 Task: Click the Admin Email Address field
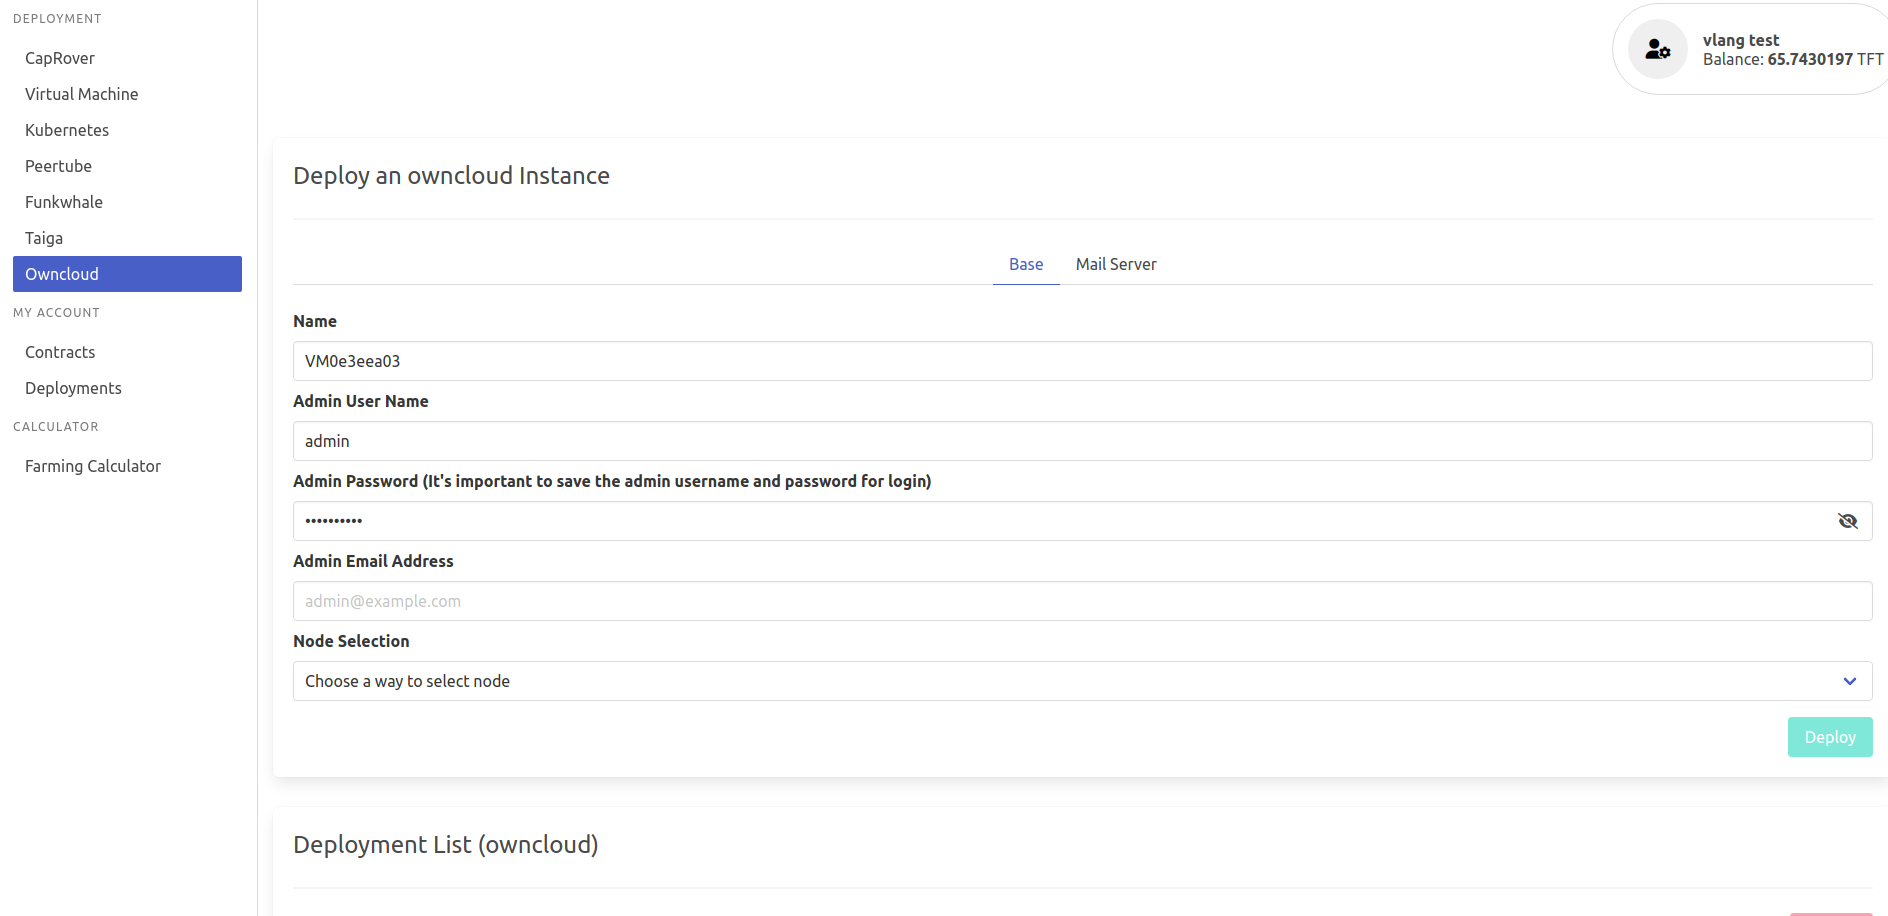(1082, 600)
